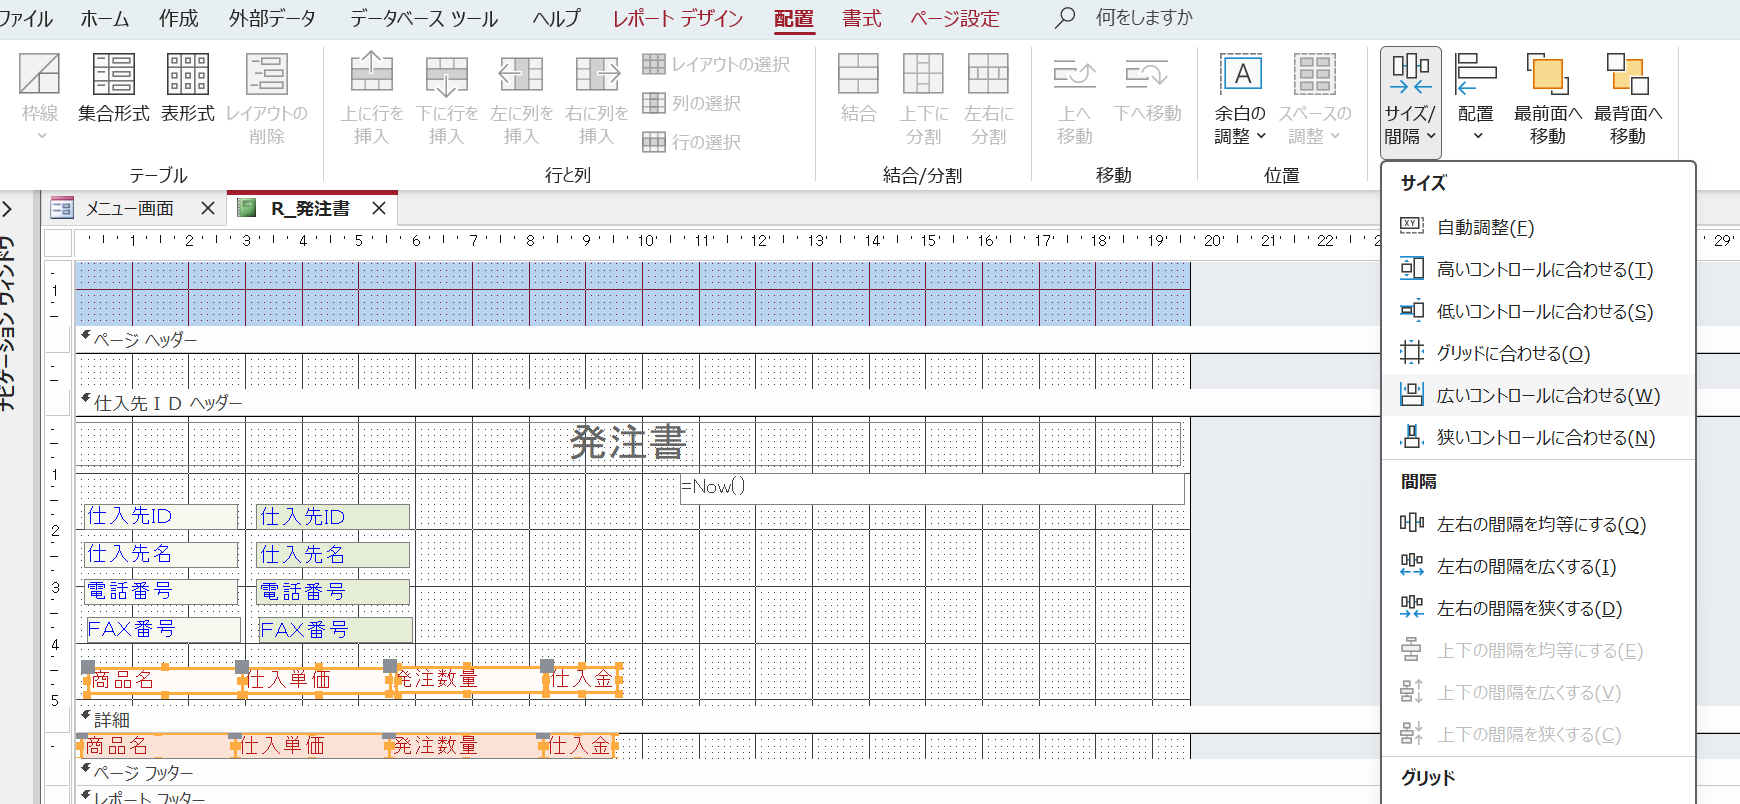Switch to the 書式 ribbon tab

pos(861,18)
